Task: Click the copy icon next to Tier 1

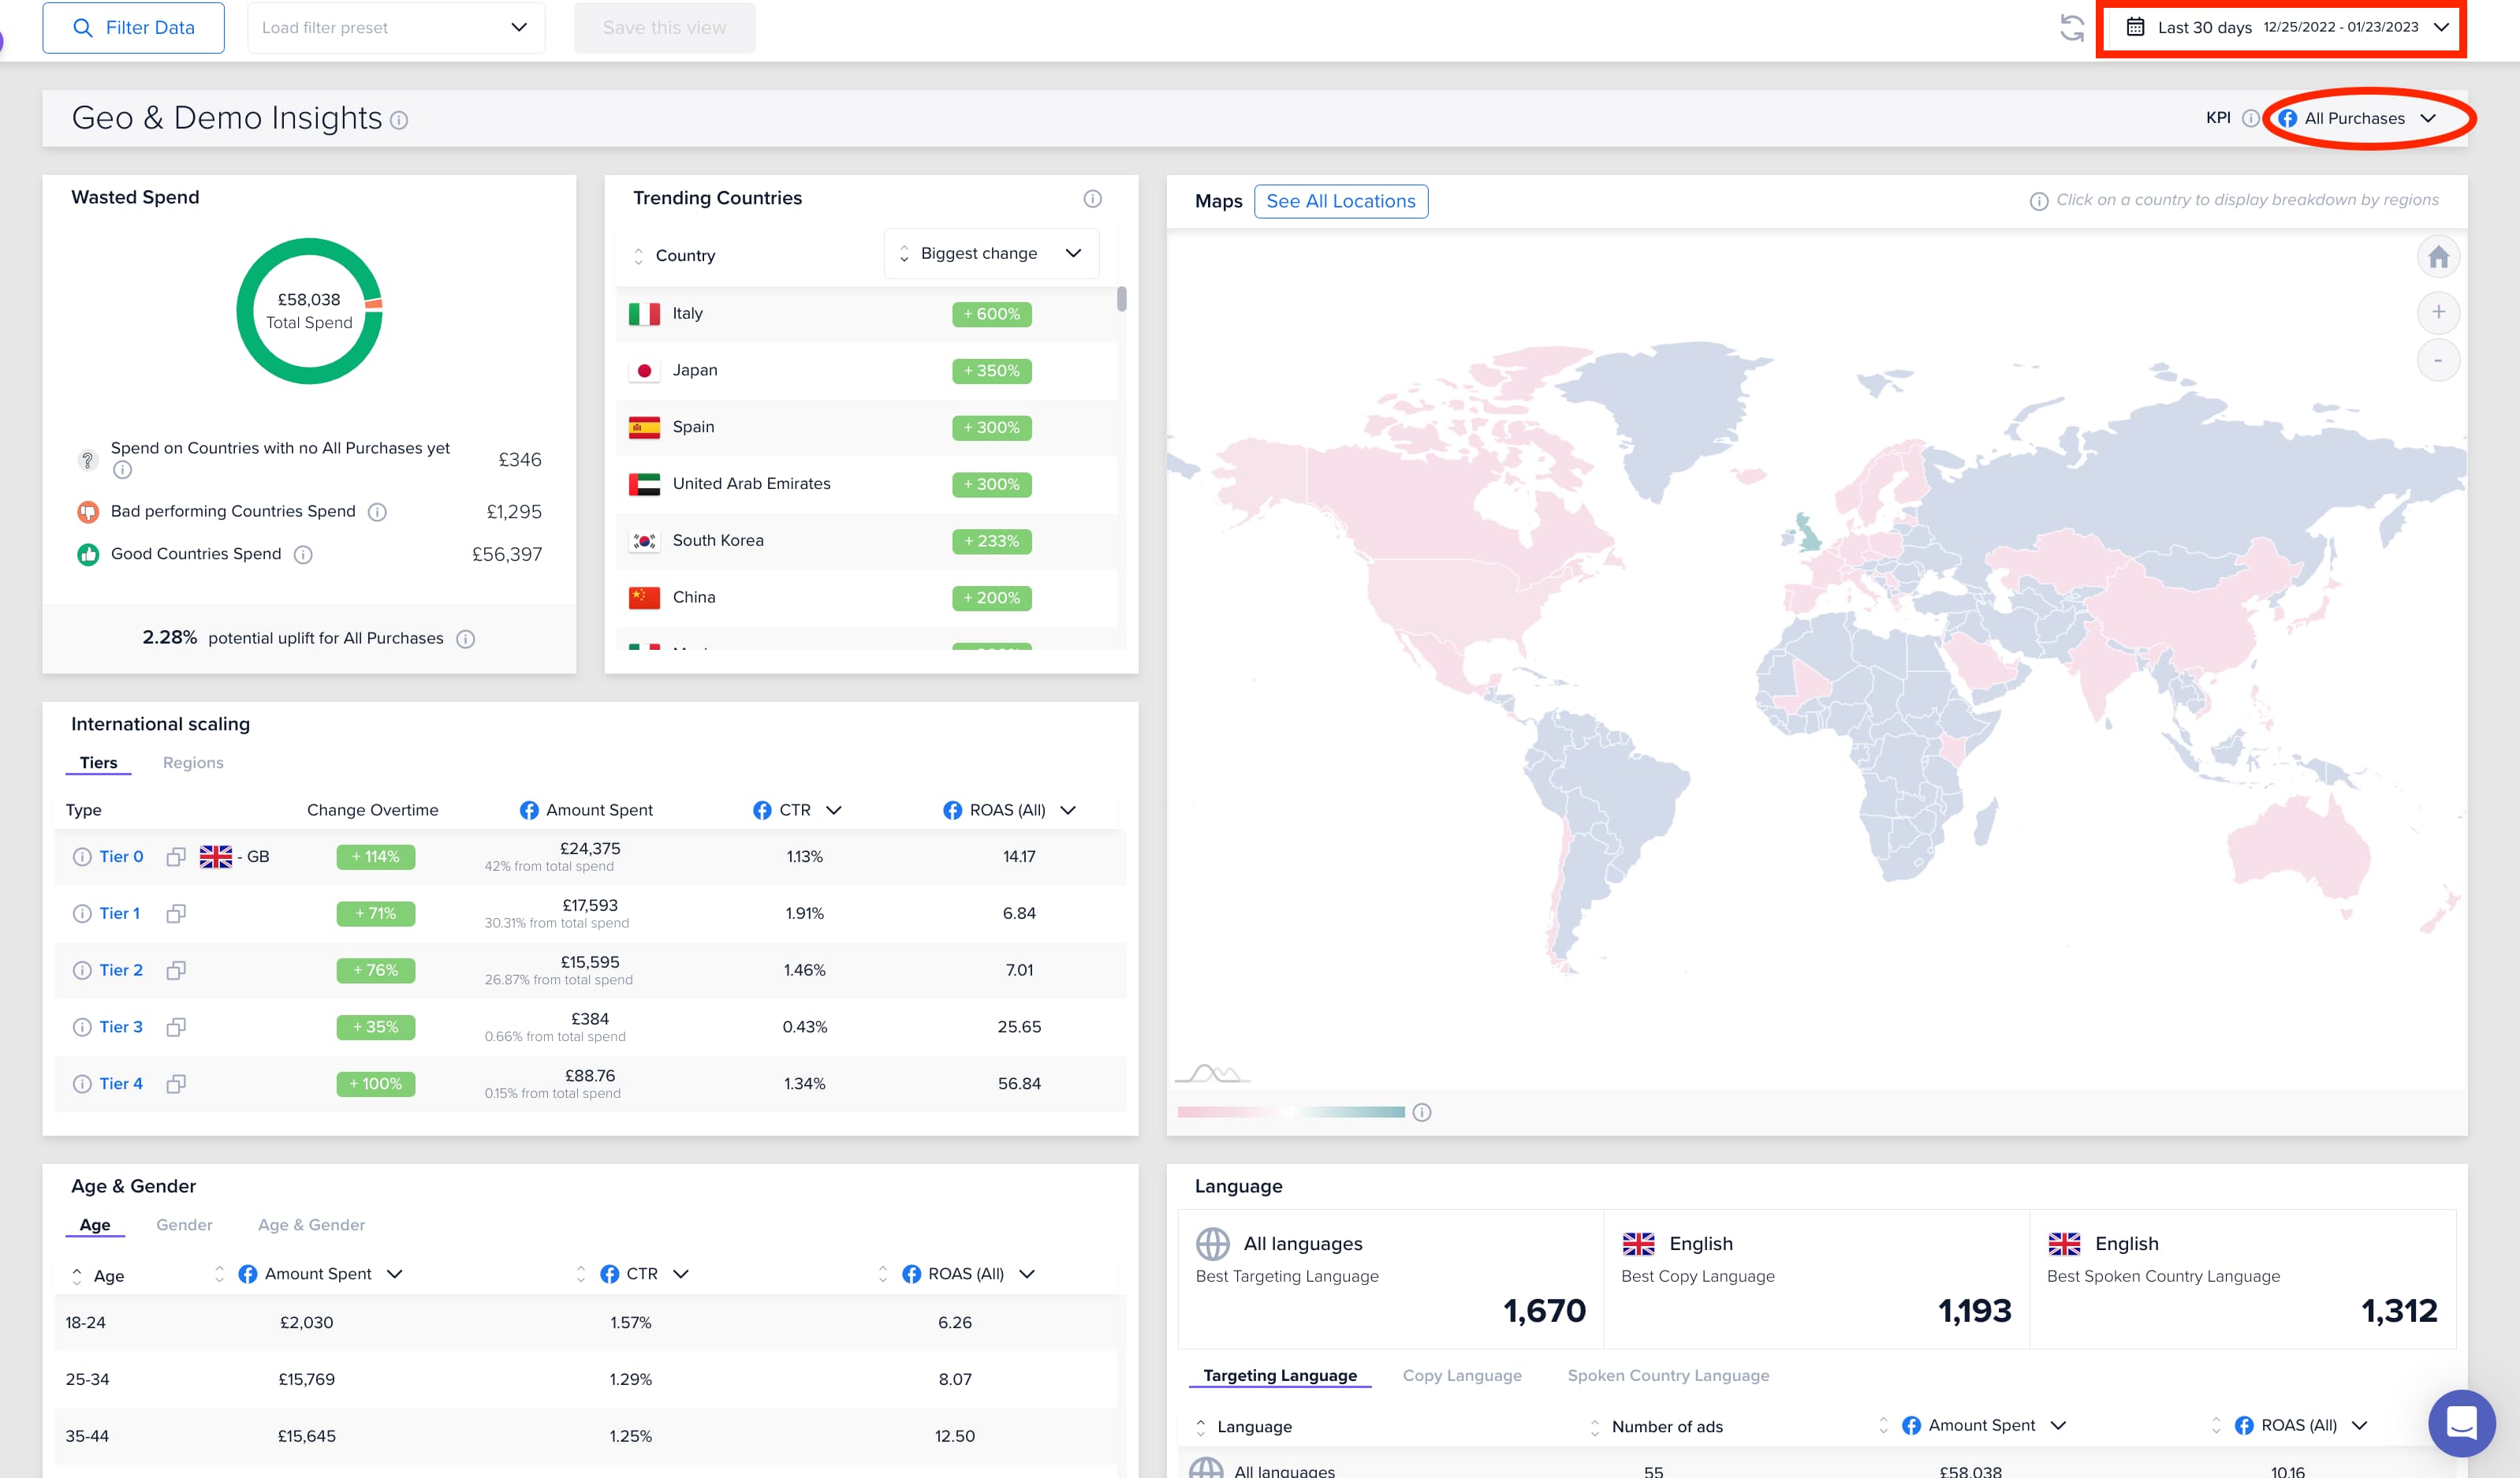Action: 176,913
